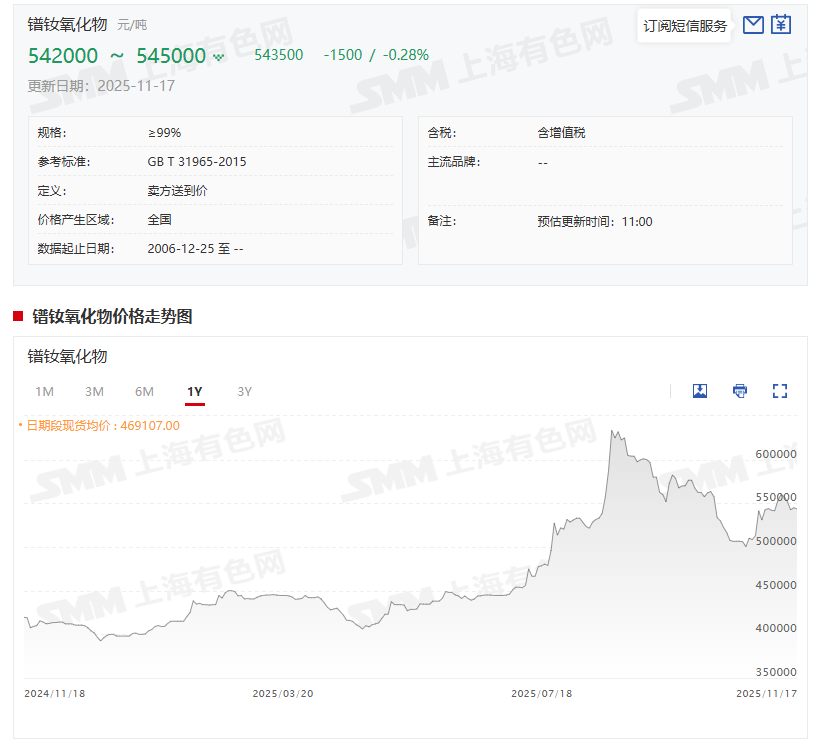The height and width of the screenshot is (750, 820).
Task: Click the 订阅短信服务 button
Action: (685, 26)
